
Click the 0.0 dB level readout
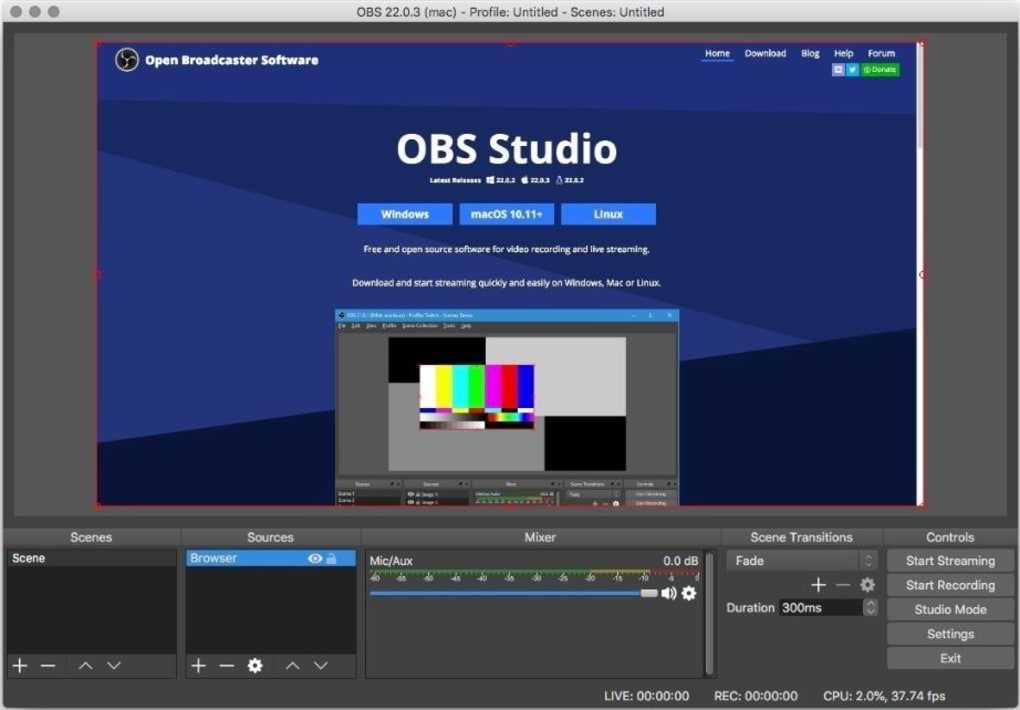coord(680,561)
